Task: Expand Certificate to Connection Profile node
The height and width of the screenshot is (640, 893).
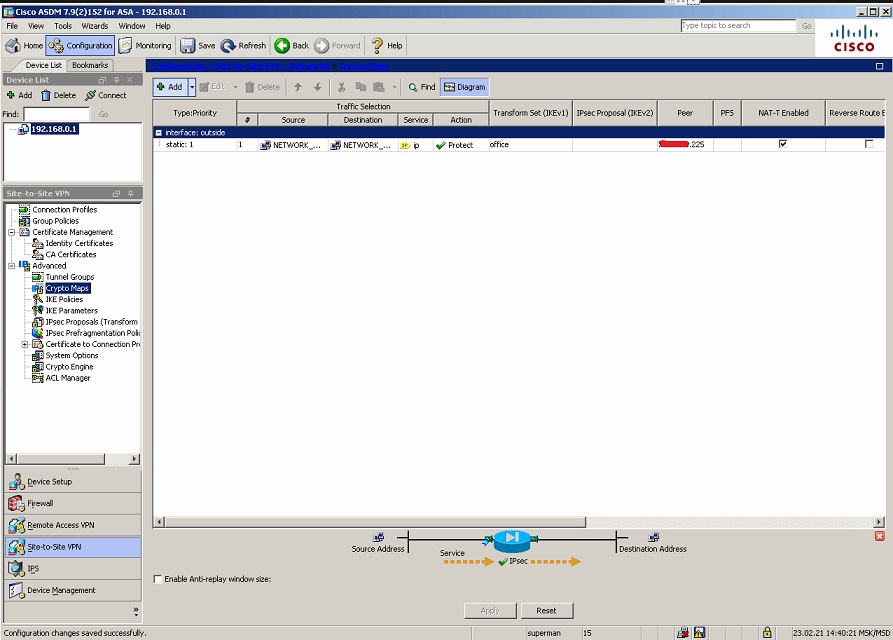Action: coord(25,344)
